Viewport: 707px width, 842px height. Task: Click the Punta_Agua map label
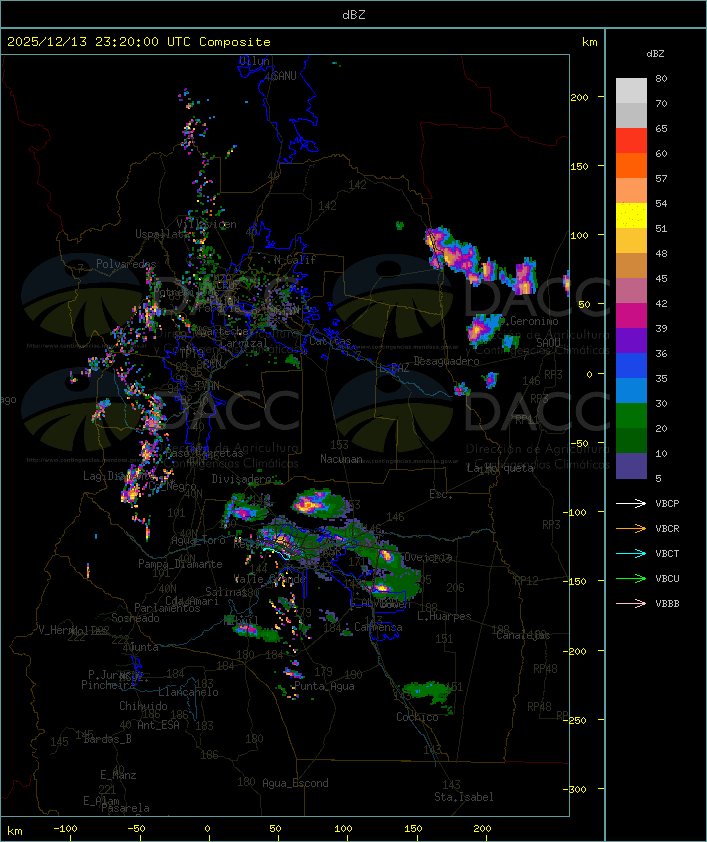pos(324,686)
